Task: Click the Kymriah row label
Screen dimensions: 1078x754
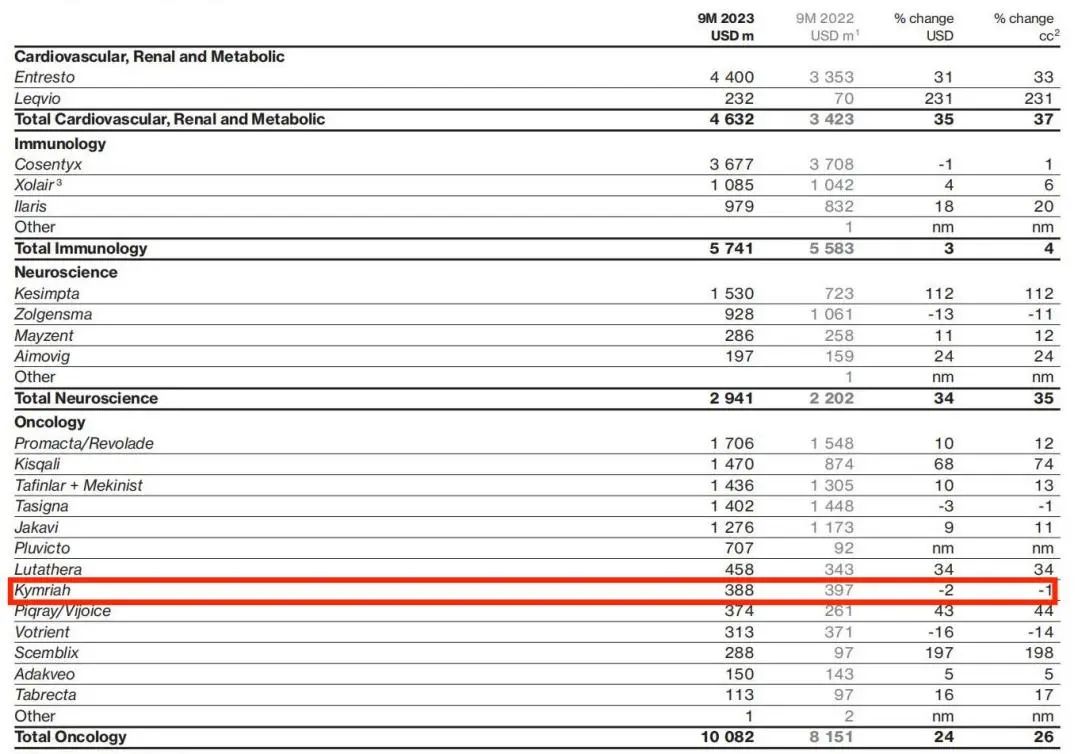Action: [x=42, y=590]
